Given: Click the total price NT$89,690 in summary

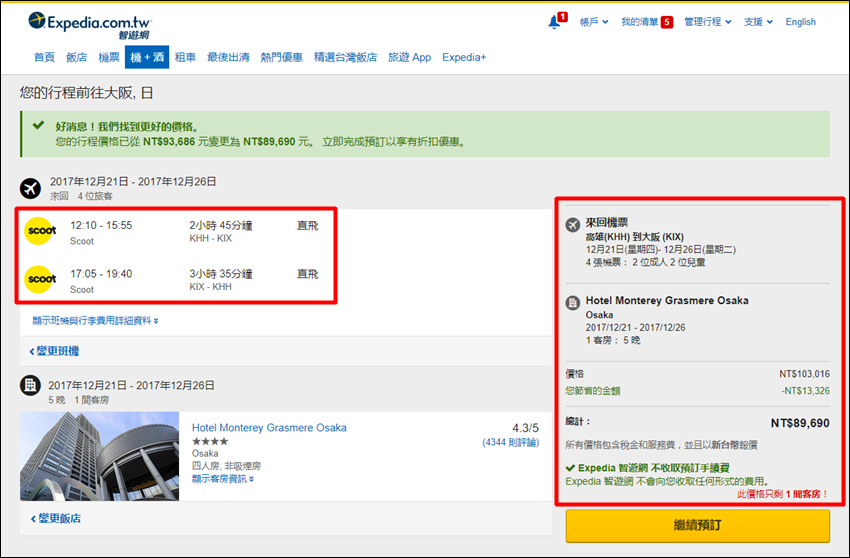Looking at the screenshot, I should (x=800, y=423).
